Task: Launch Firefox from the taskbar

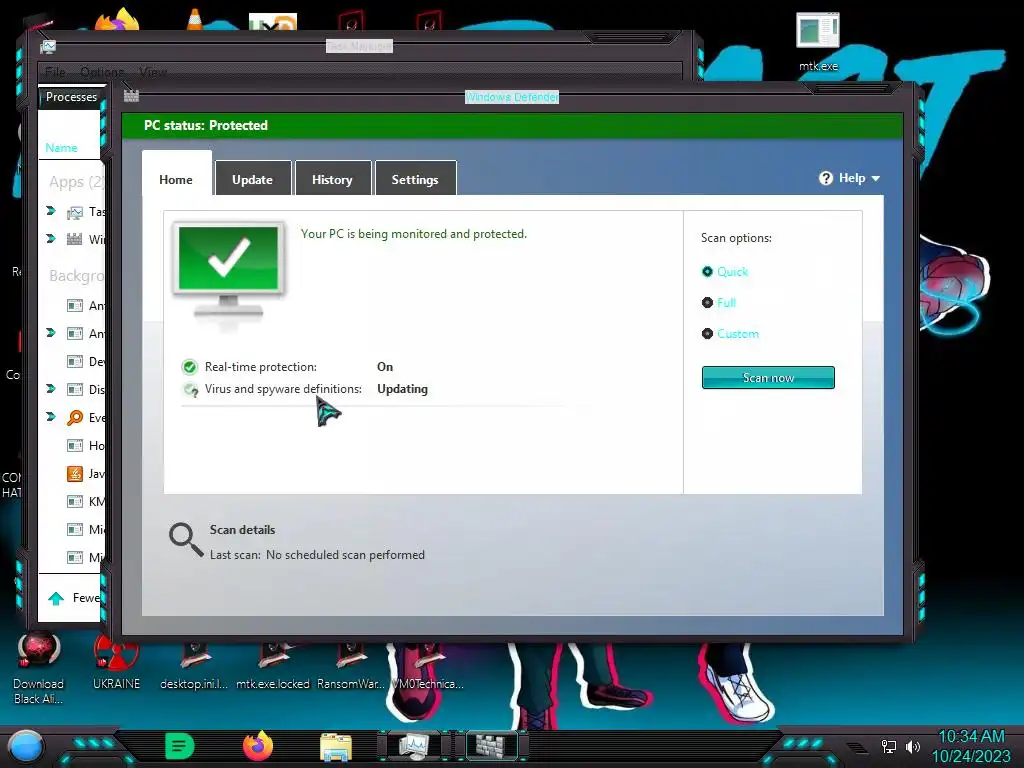Action: coord(258,746)
